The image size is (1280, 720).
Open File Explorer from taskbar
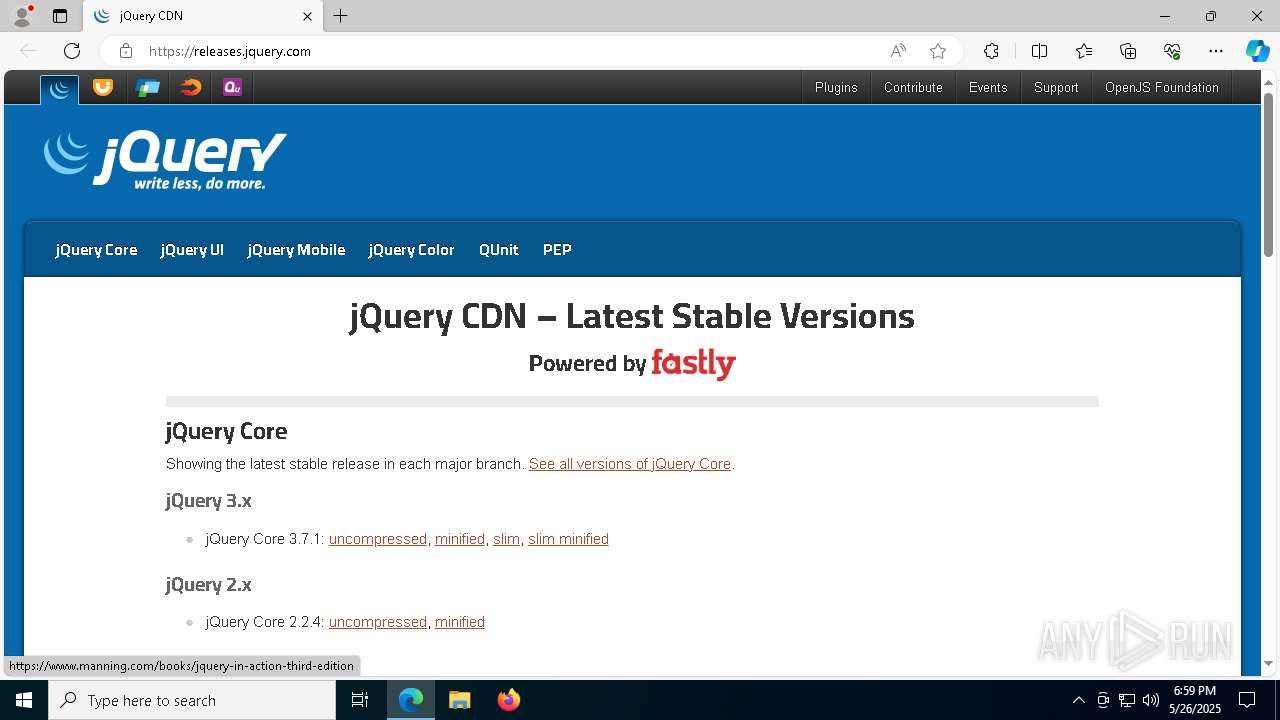click(x=459, y=700)
